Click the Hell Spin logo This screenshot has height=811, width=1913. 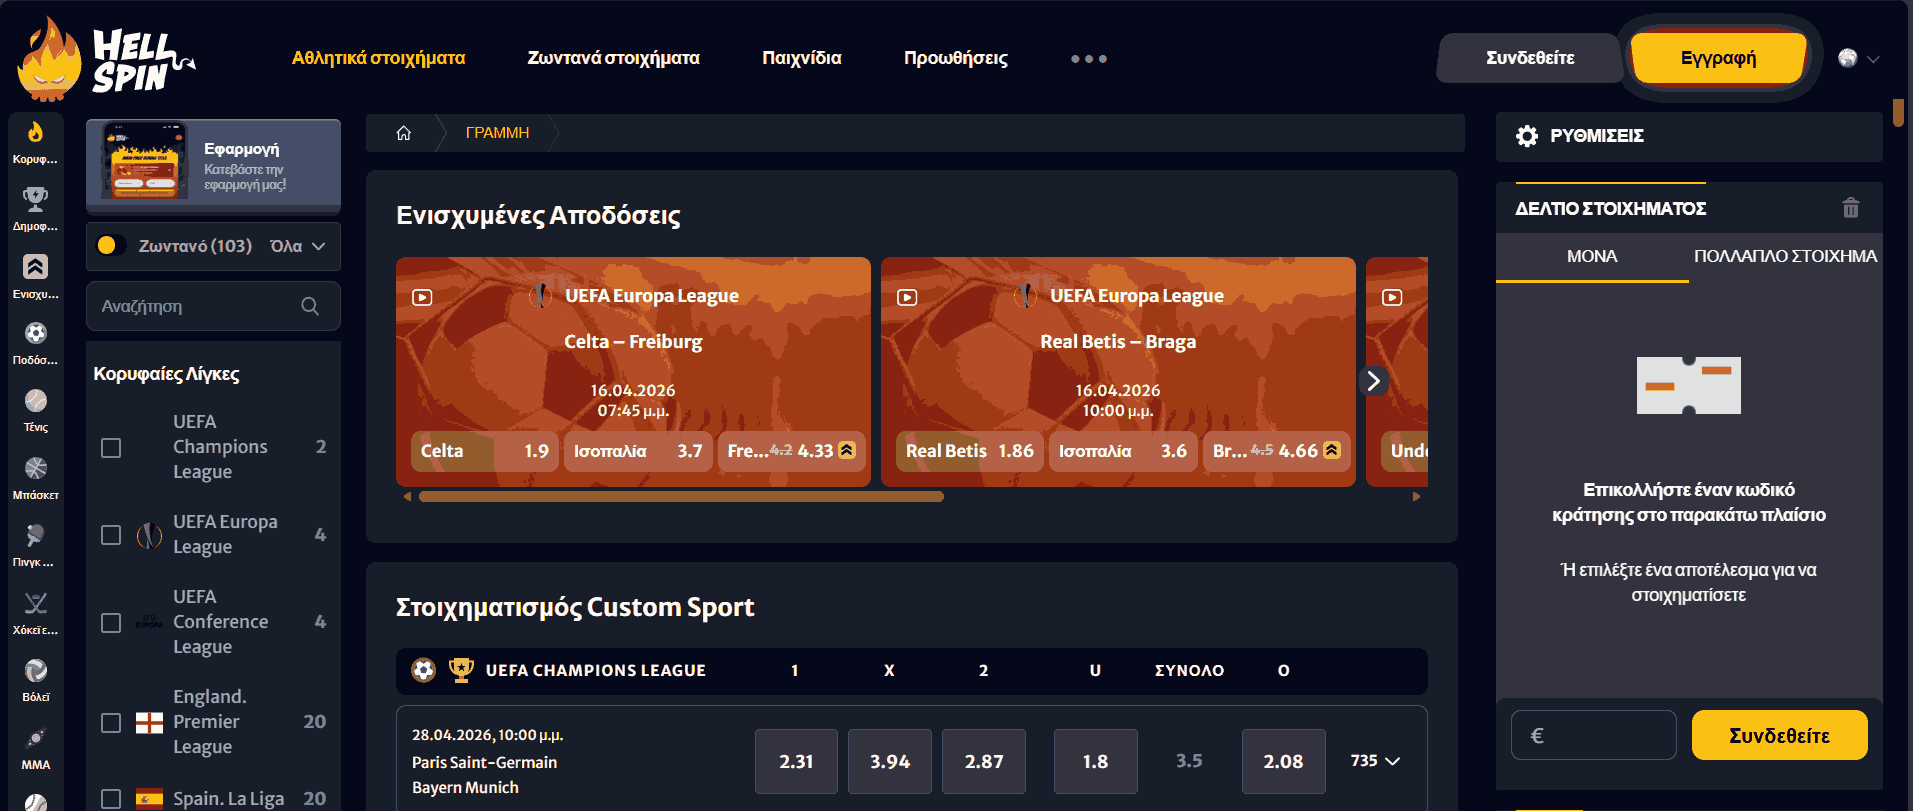coord(106,60)
